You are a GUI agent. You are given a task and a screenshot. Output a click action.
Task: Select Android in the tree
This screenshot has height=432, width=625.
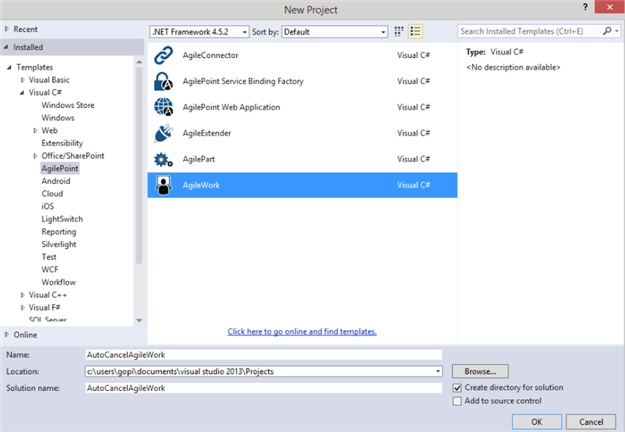pos(56,181)
